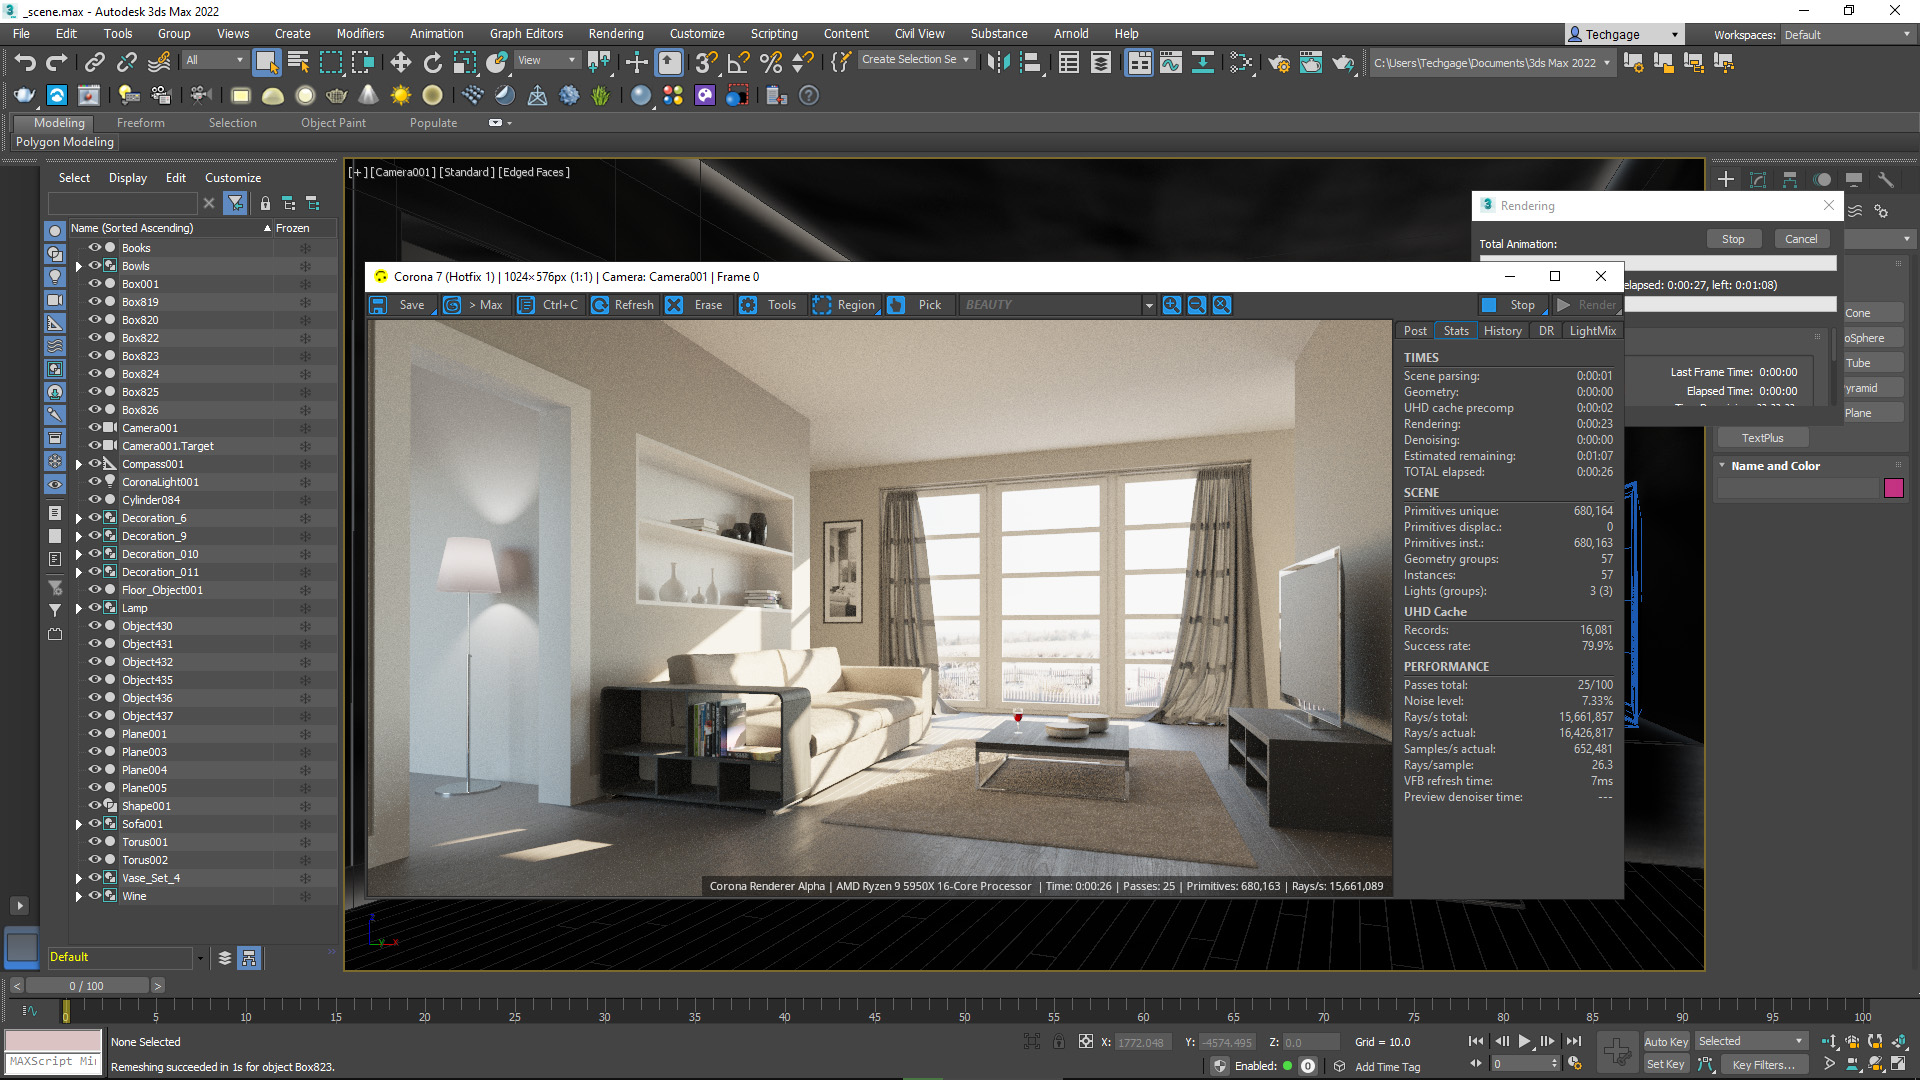Open Key Filters dialog
This screenshot has width=1920, height=1080.
[1763, 1064]
